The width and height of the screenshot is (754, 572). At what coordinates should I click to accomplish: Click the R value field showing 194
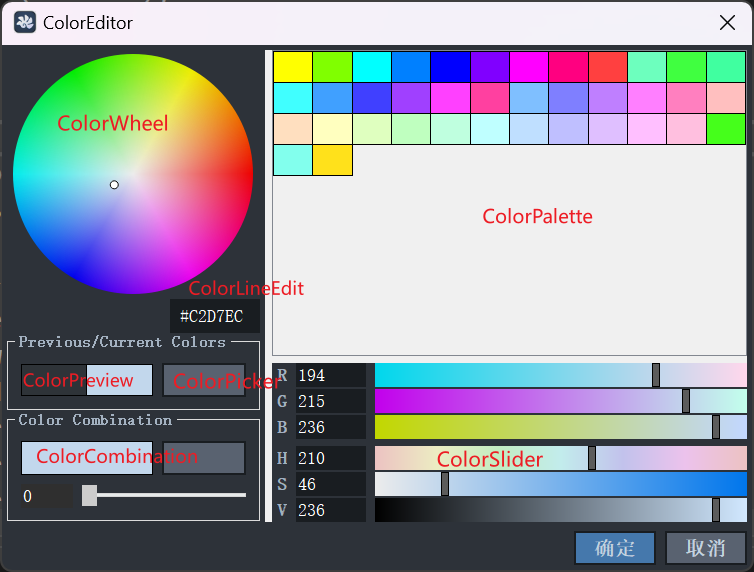click(331, 375)
